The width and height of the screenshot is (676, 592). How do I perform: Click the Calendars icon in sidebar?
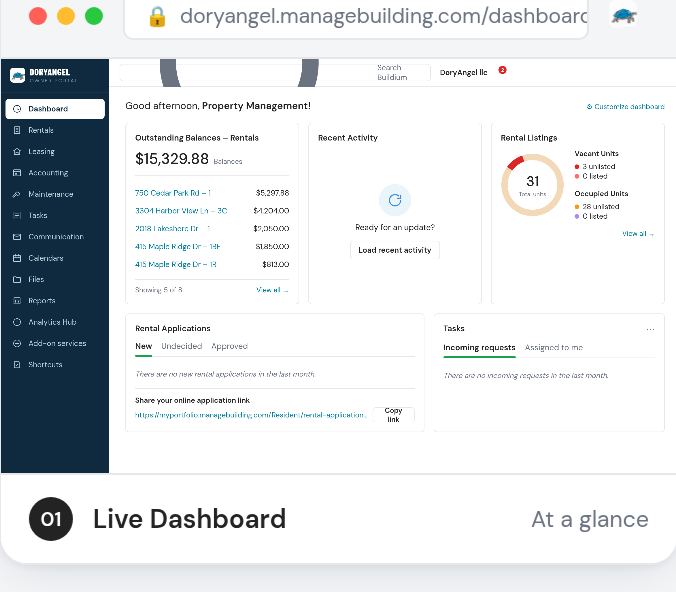[x=17, y=258]
